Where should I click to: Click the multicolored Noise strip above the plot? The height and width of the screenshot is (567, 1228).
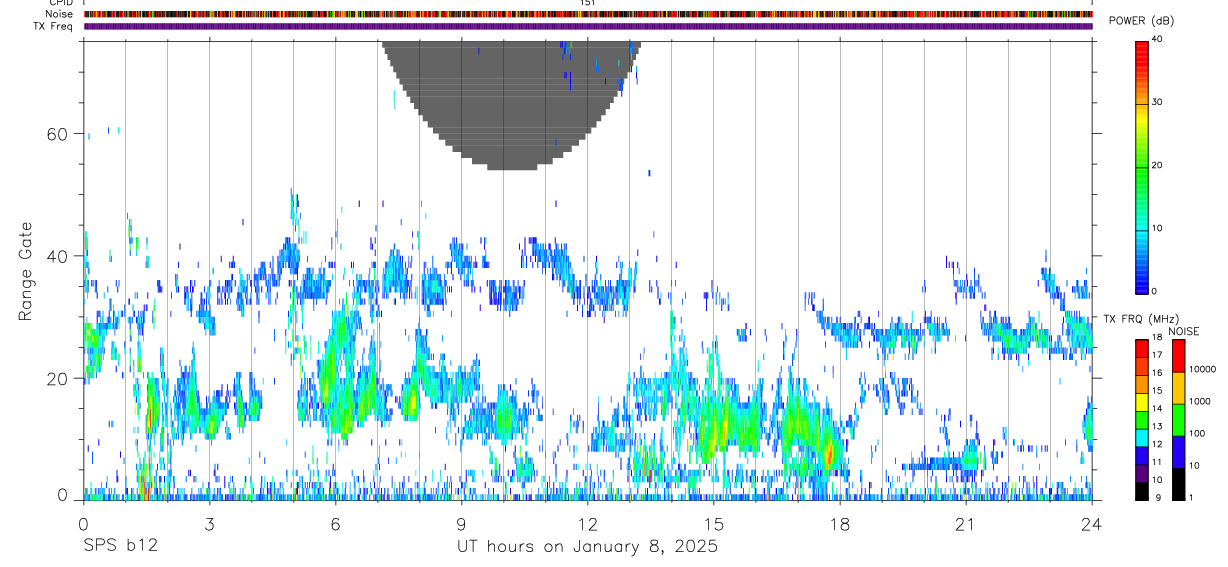588,14
